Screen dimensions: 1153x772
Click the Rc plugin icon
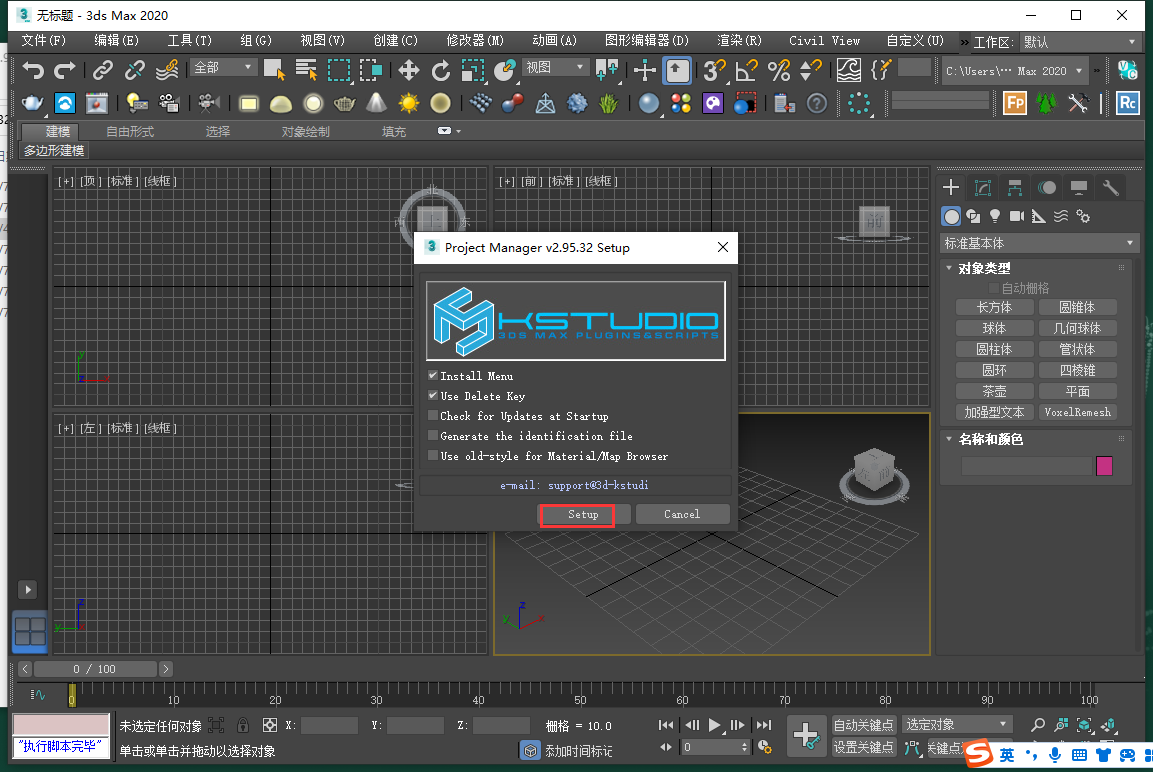1127,103
